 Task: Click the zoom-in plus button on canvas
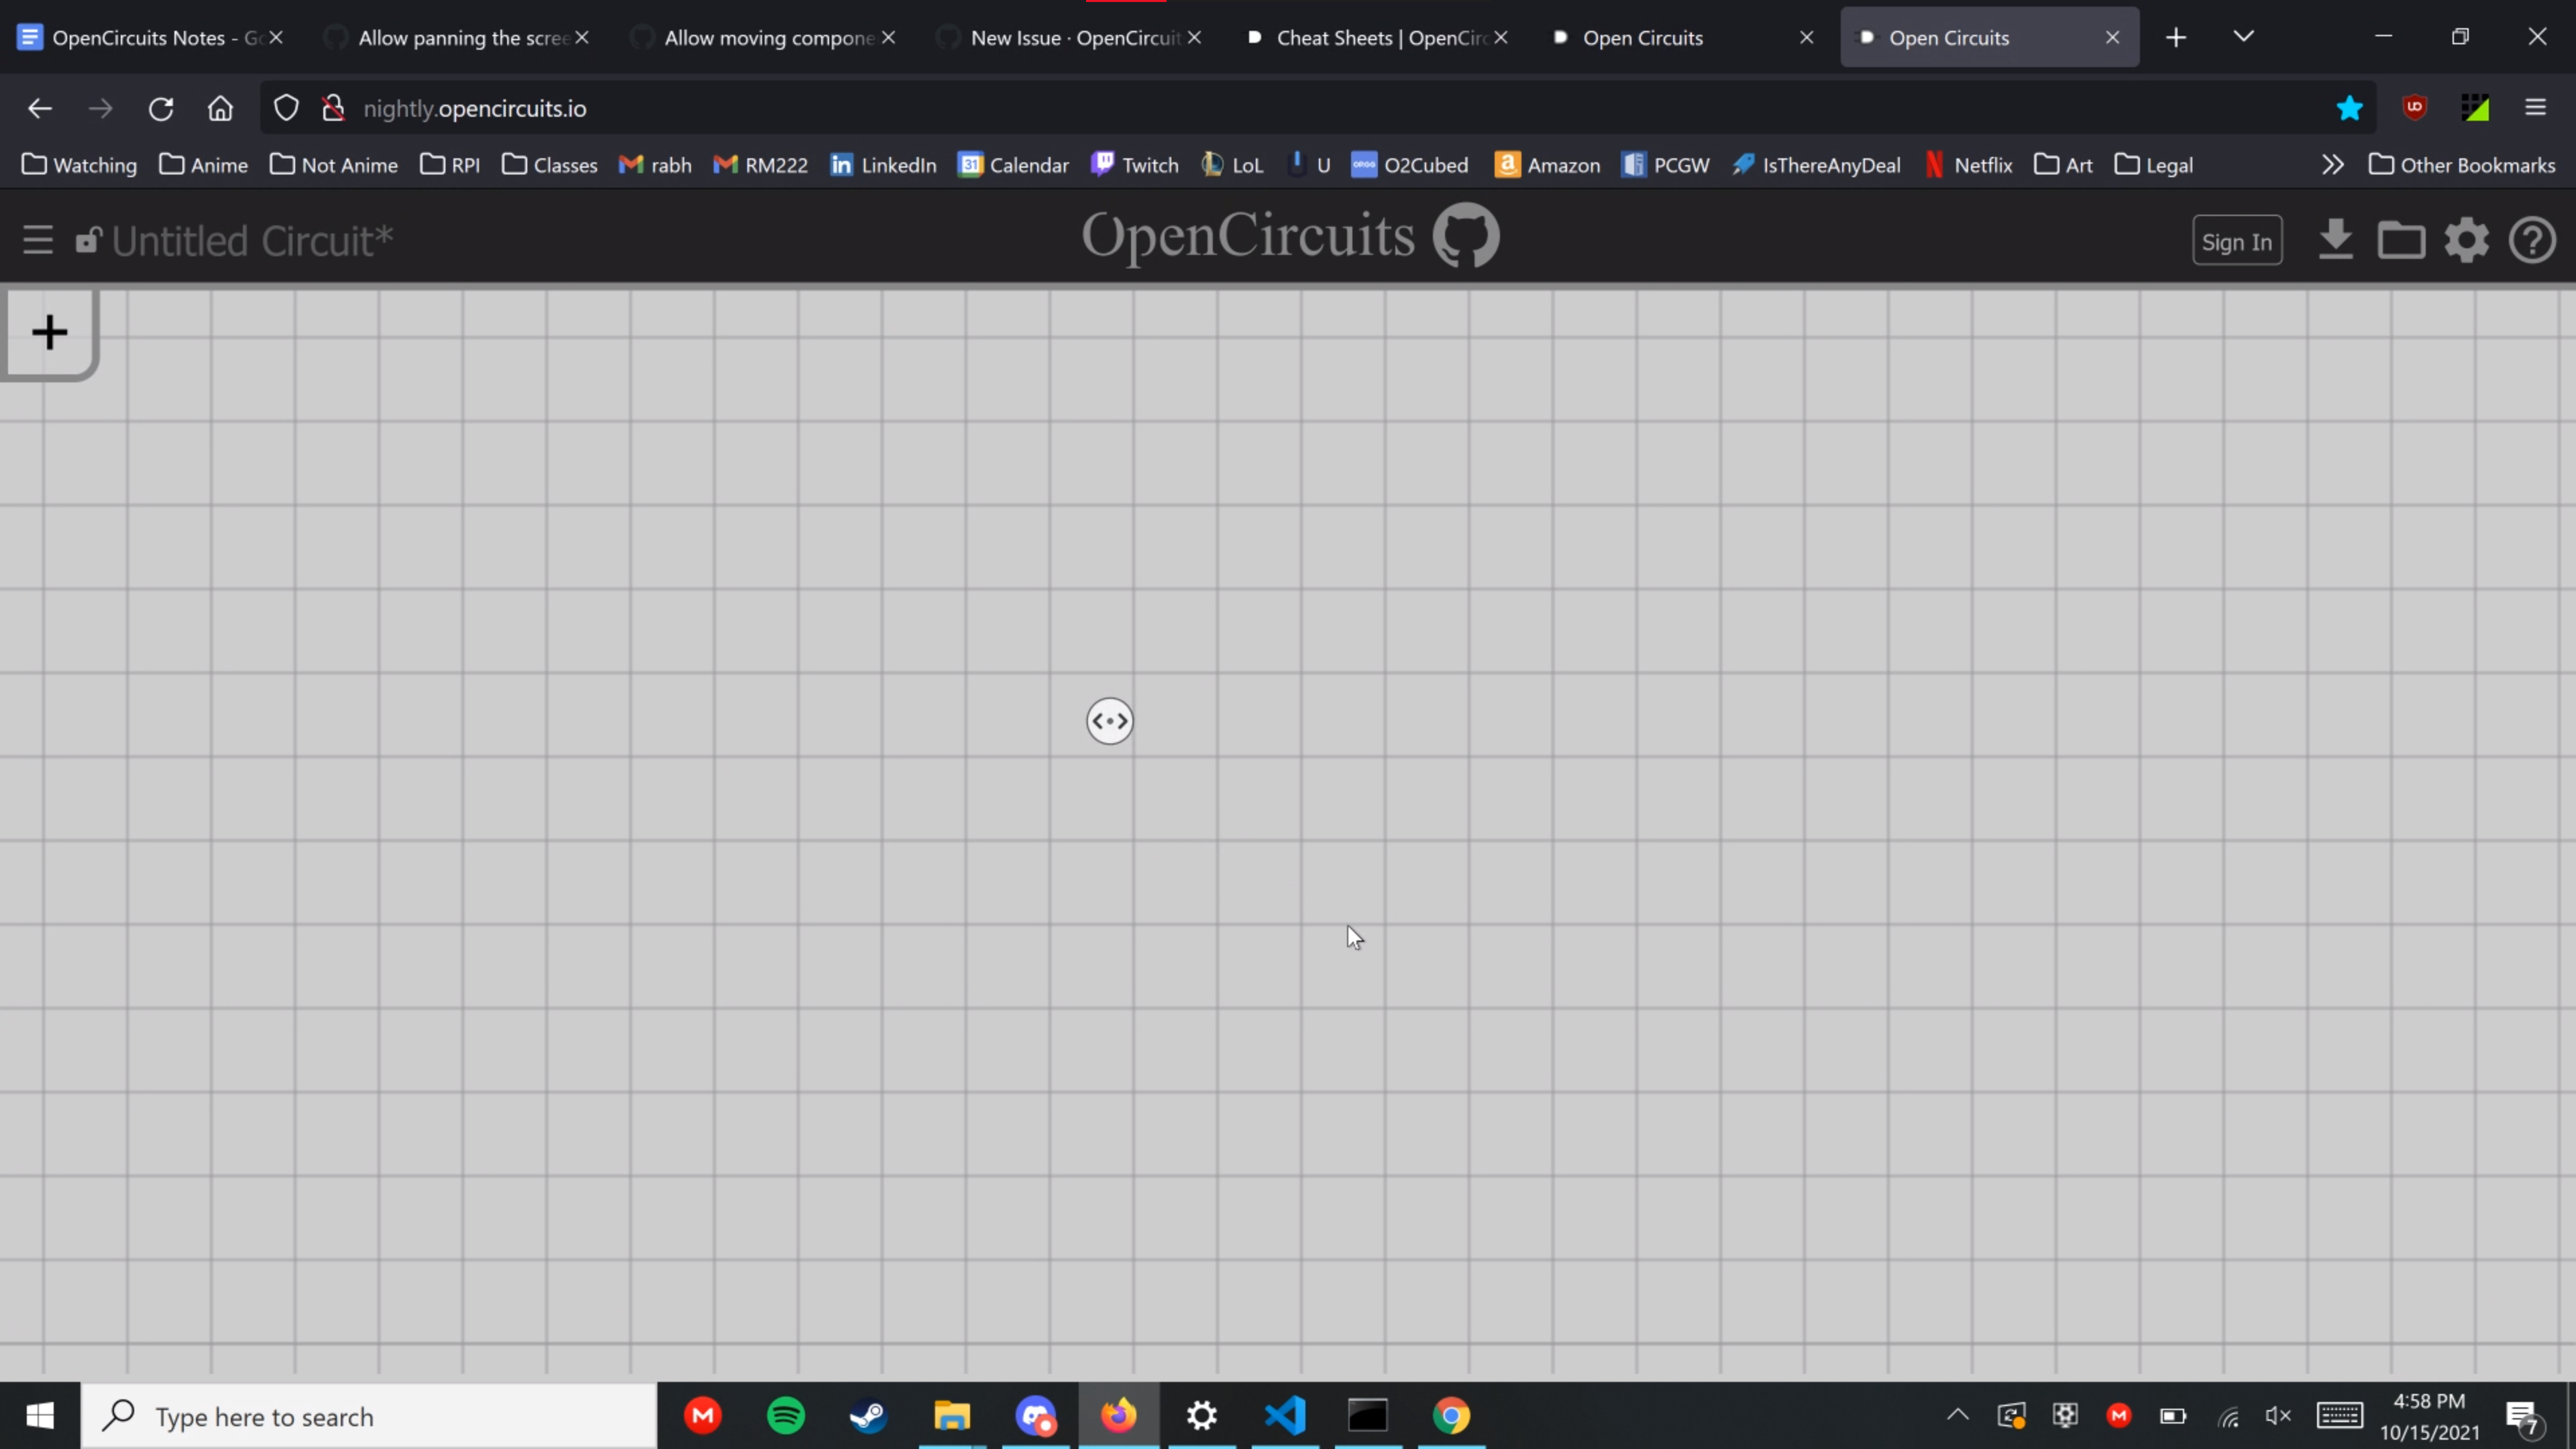click(x=49, y=332)
